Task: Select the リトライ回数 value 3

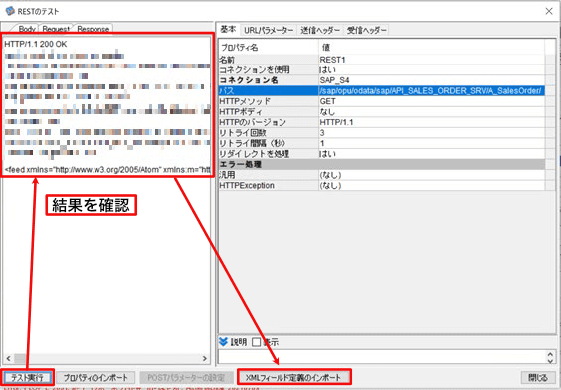Action: pos(431,133)
